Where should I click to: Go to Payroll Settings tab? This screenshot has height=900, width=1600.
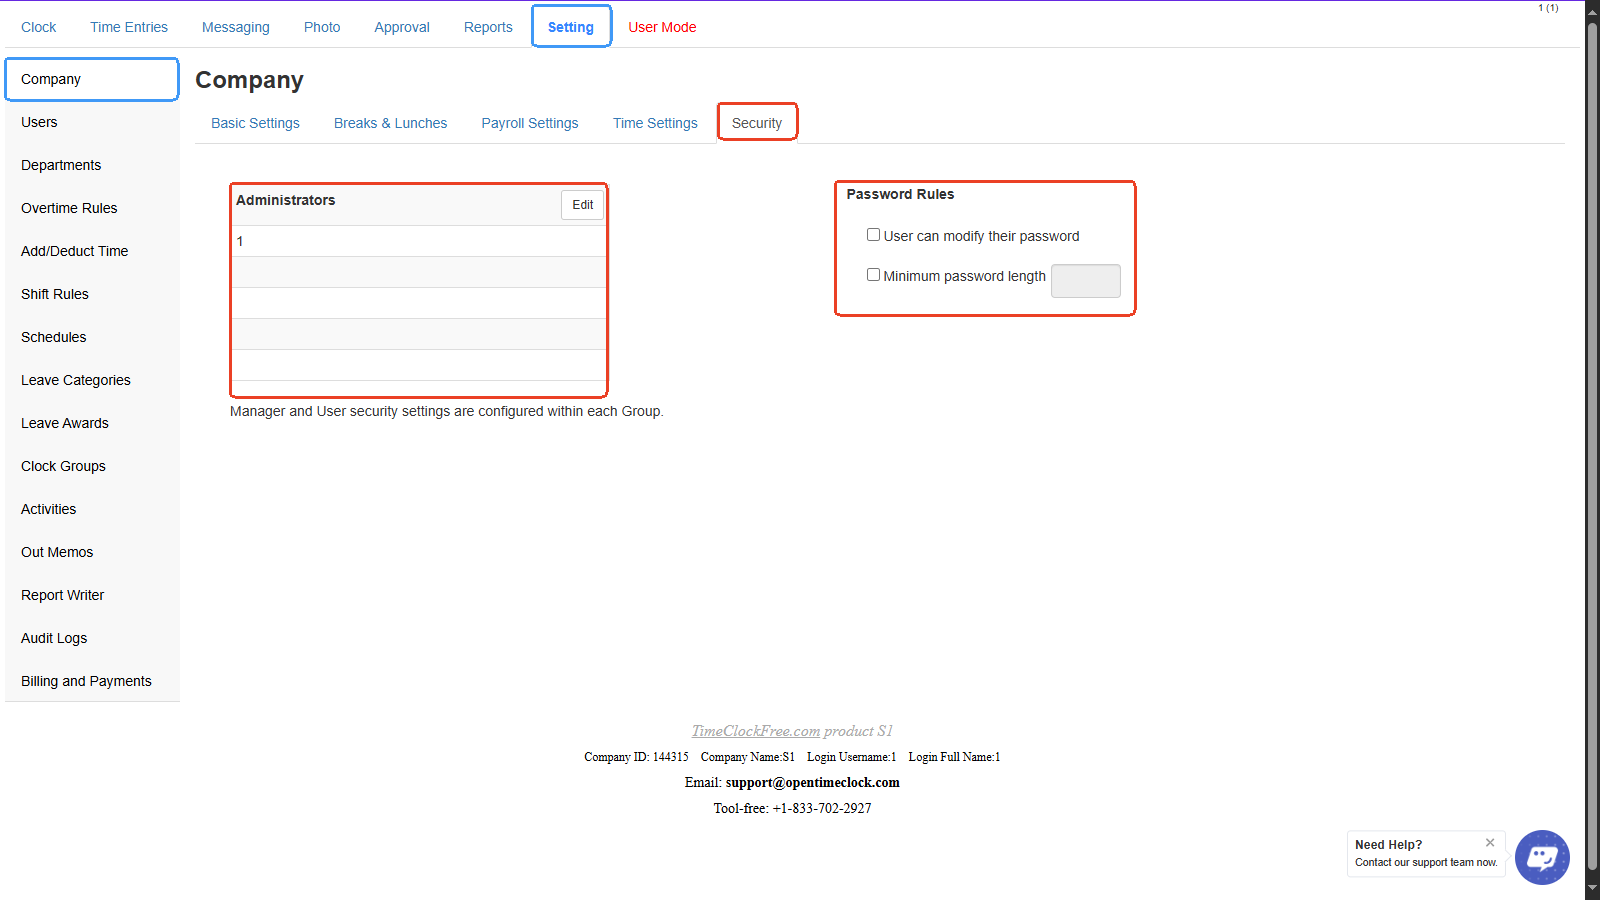click(x=529, y=123)
